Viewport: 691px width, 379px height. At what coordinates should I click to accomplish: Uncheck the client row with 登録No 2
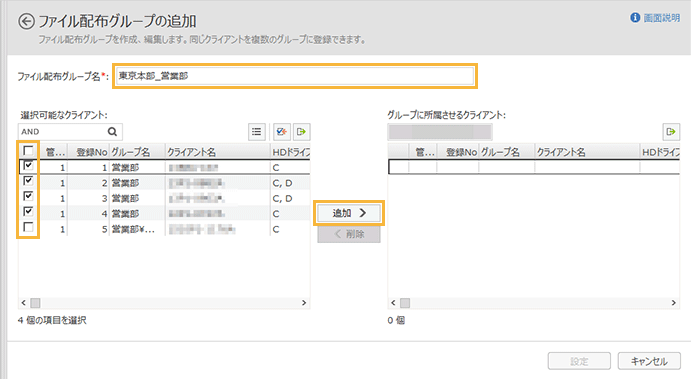point(28,181)
